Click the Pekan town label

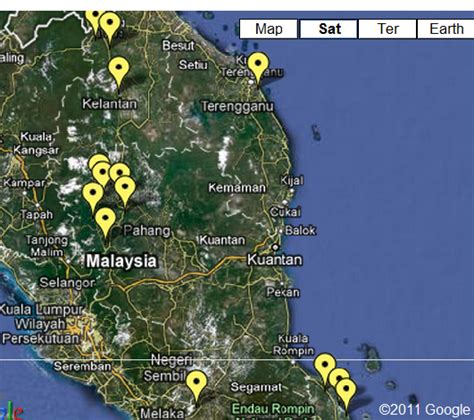point(283,292)
